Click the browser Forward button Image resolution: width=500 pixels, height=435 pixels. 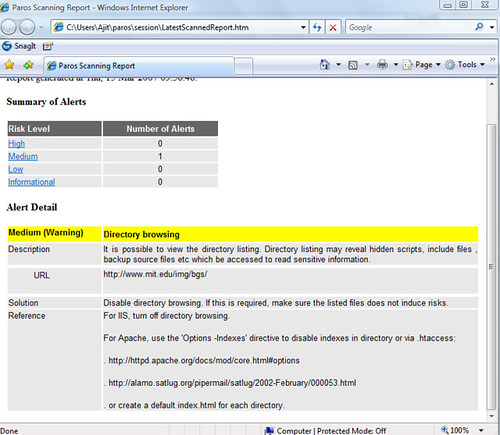[27, 27]
